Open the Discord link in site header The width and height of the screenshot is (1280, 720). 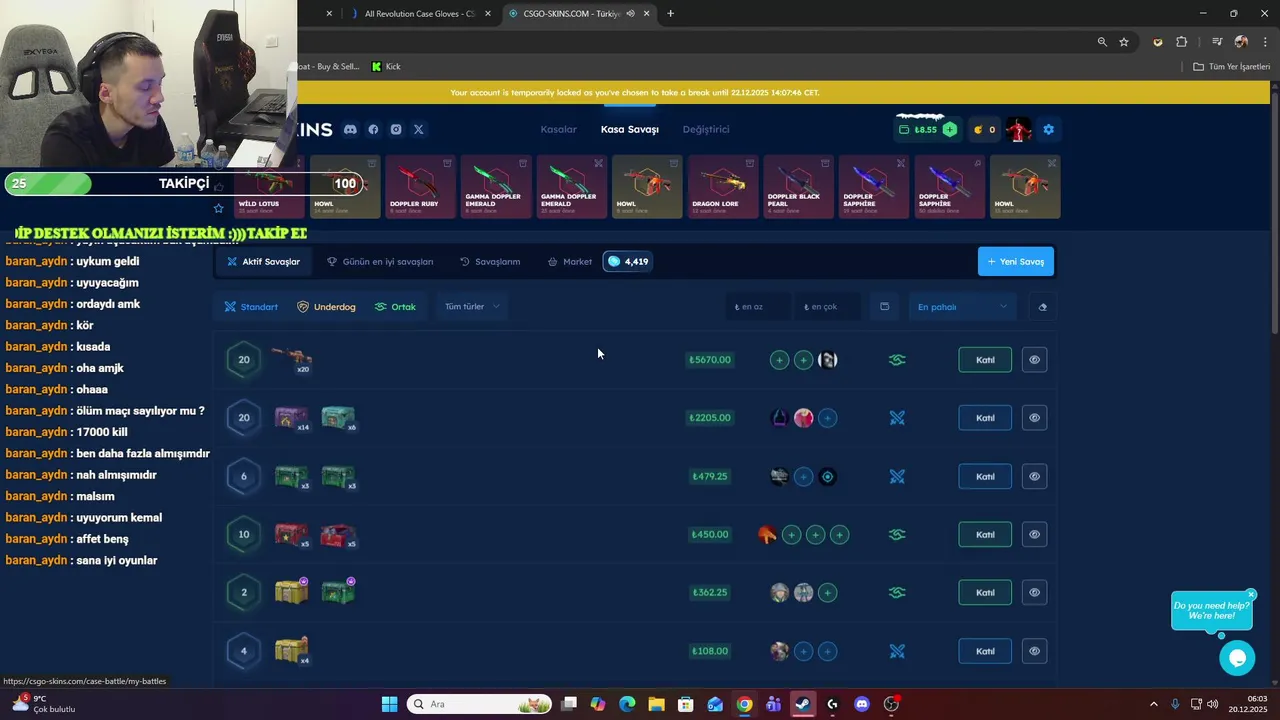pyautogui.click(x=350, y=129)
